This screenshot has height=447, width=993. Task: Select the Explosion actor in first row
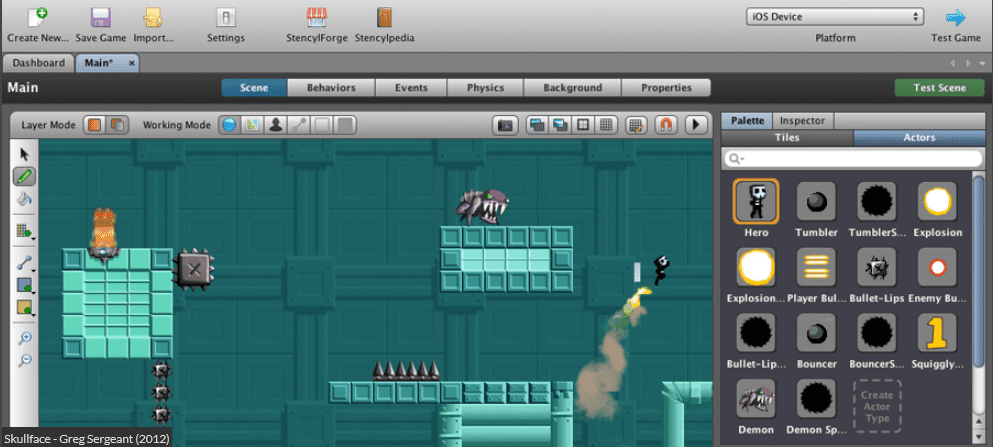(x=937, y=202)
